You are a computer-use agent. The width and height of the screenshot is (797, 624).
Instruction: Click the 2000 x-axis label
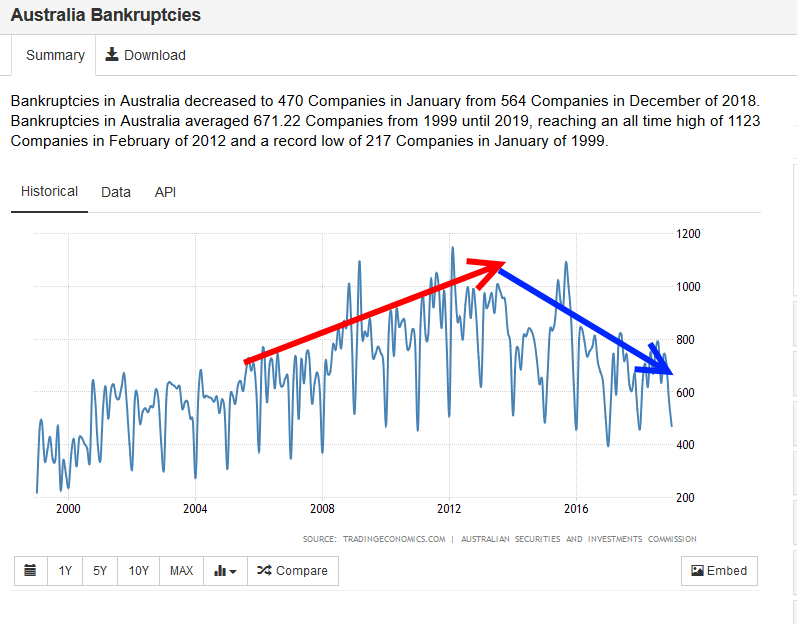click(68, 509)
